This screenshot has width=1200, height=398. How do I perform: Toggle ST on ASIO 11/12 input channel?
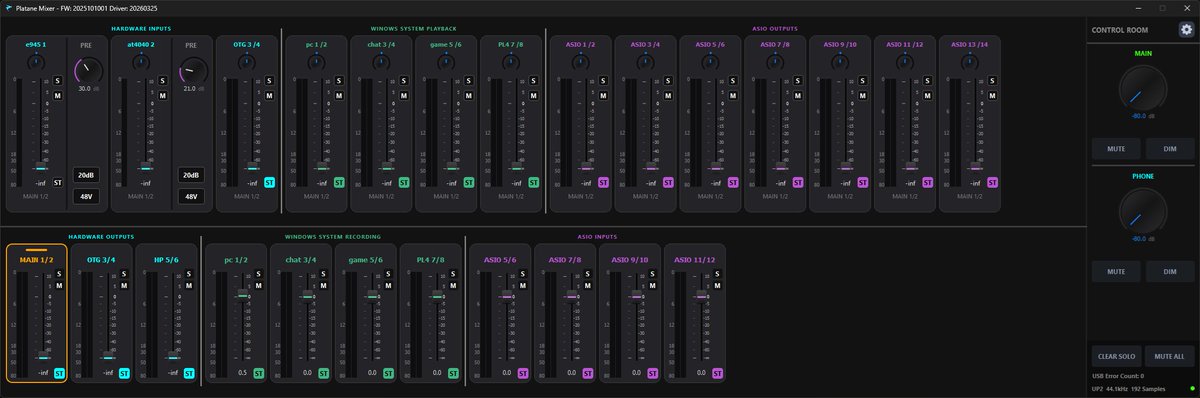[718, 372]
